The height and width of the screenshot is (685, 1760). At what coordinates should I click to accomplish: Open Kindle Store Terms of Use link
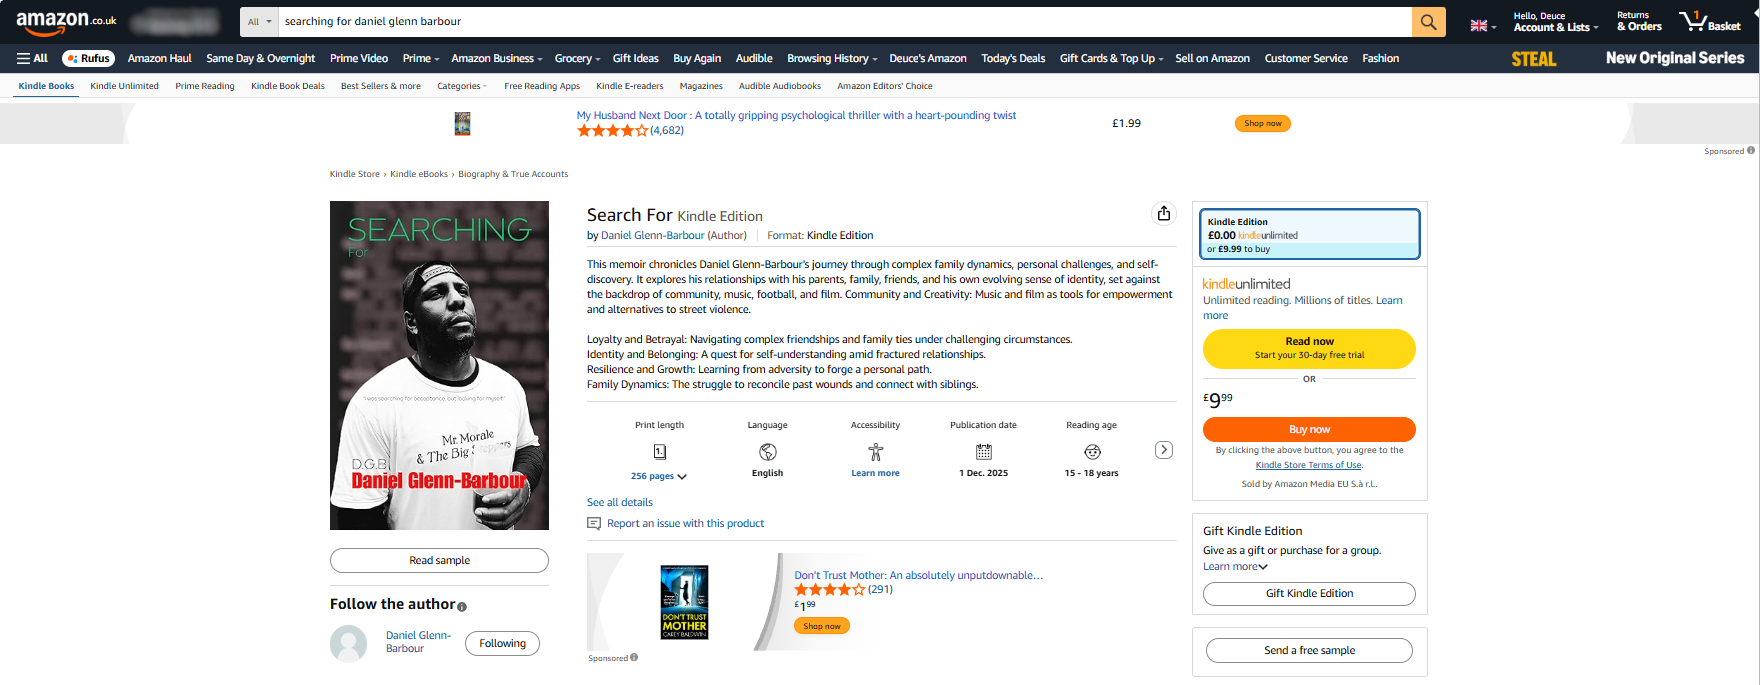point(1308,465)
